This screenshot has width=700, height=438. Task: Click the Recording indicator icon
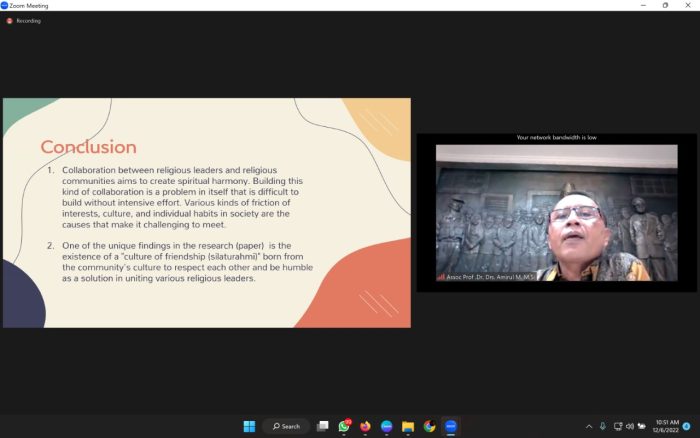pyautogui.click(x=9, y=20)
